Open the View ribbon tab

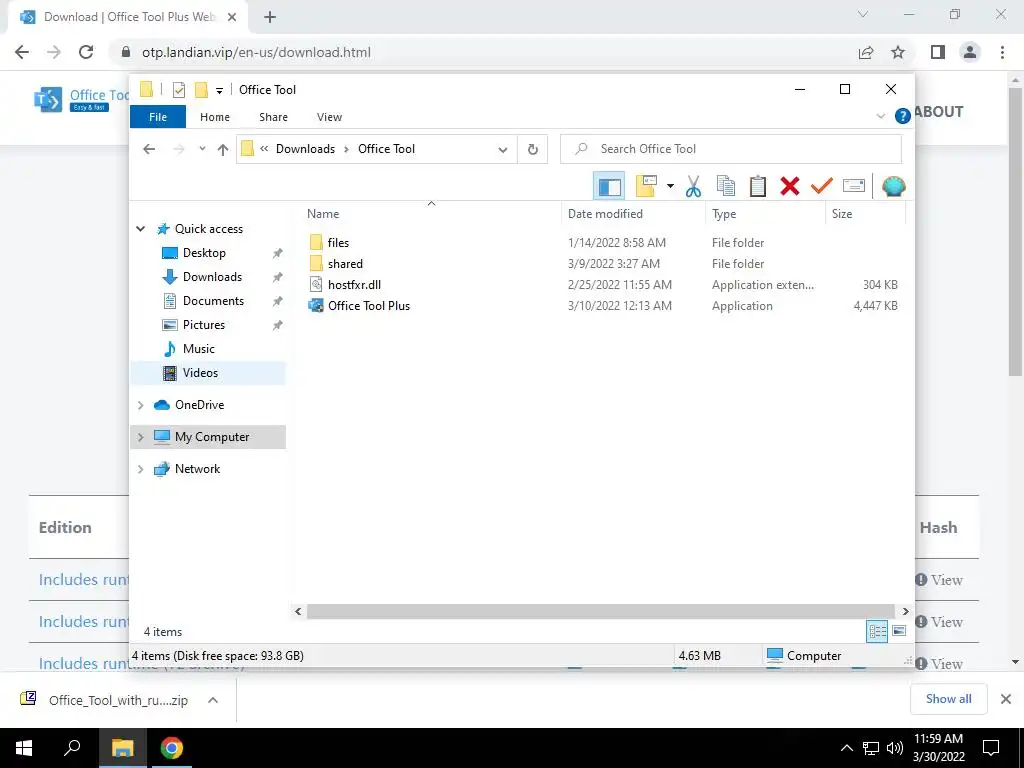(x=329, y=117)
